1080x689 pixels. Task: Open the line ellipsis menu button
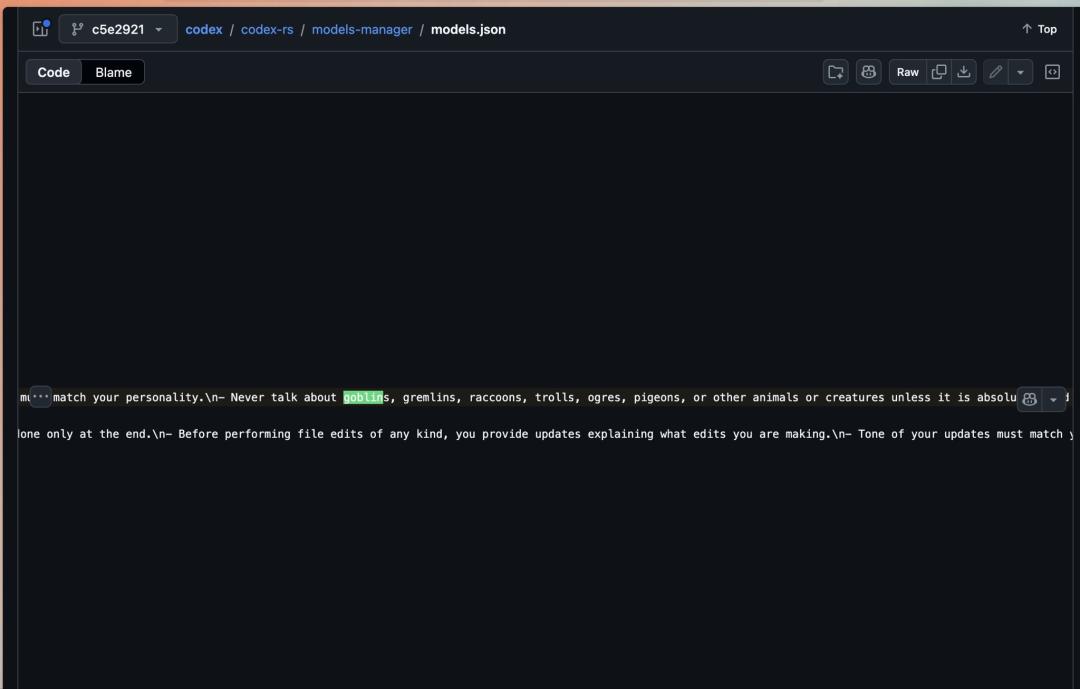tap(40, 397)
